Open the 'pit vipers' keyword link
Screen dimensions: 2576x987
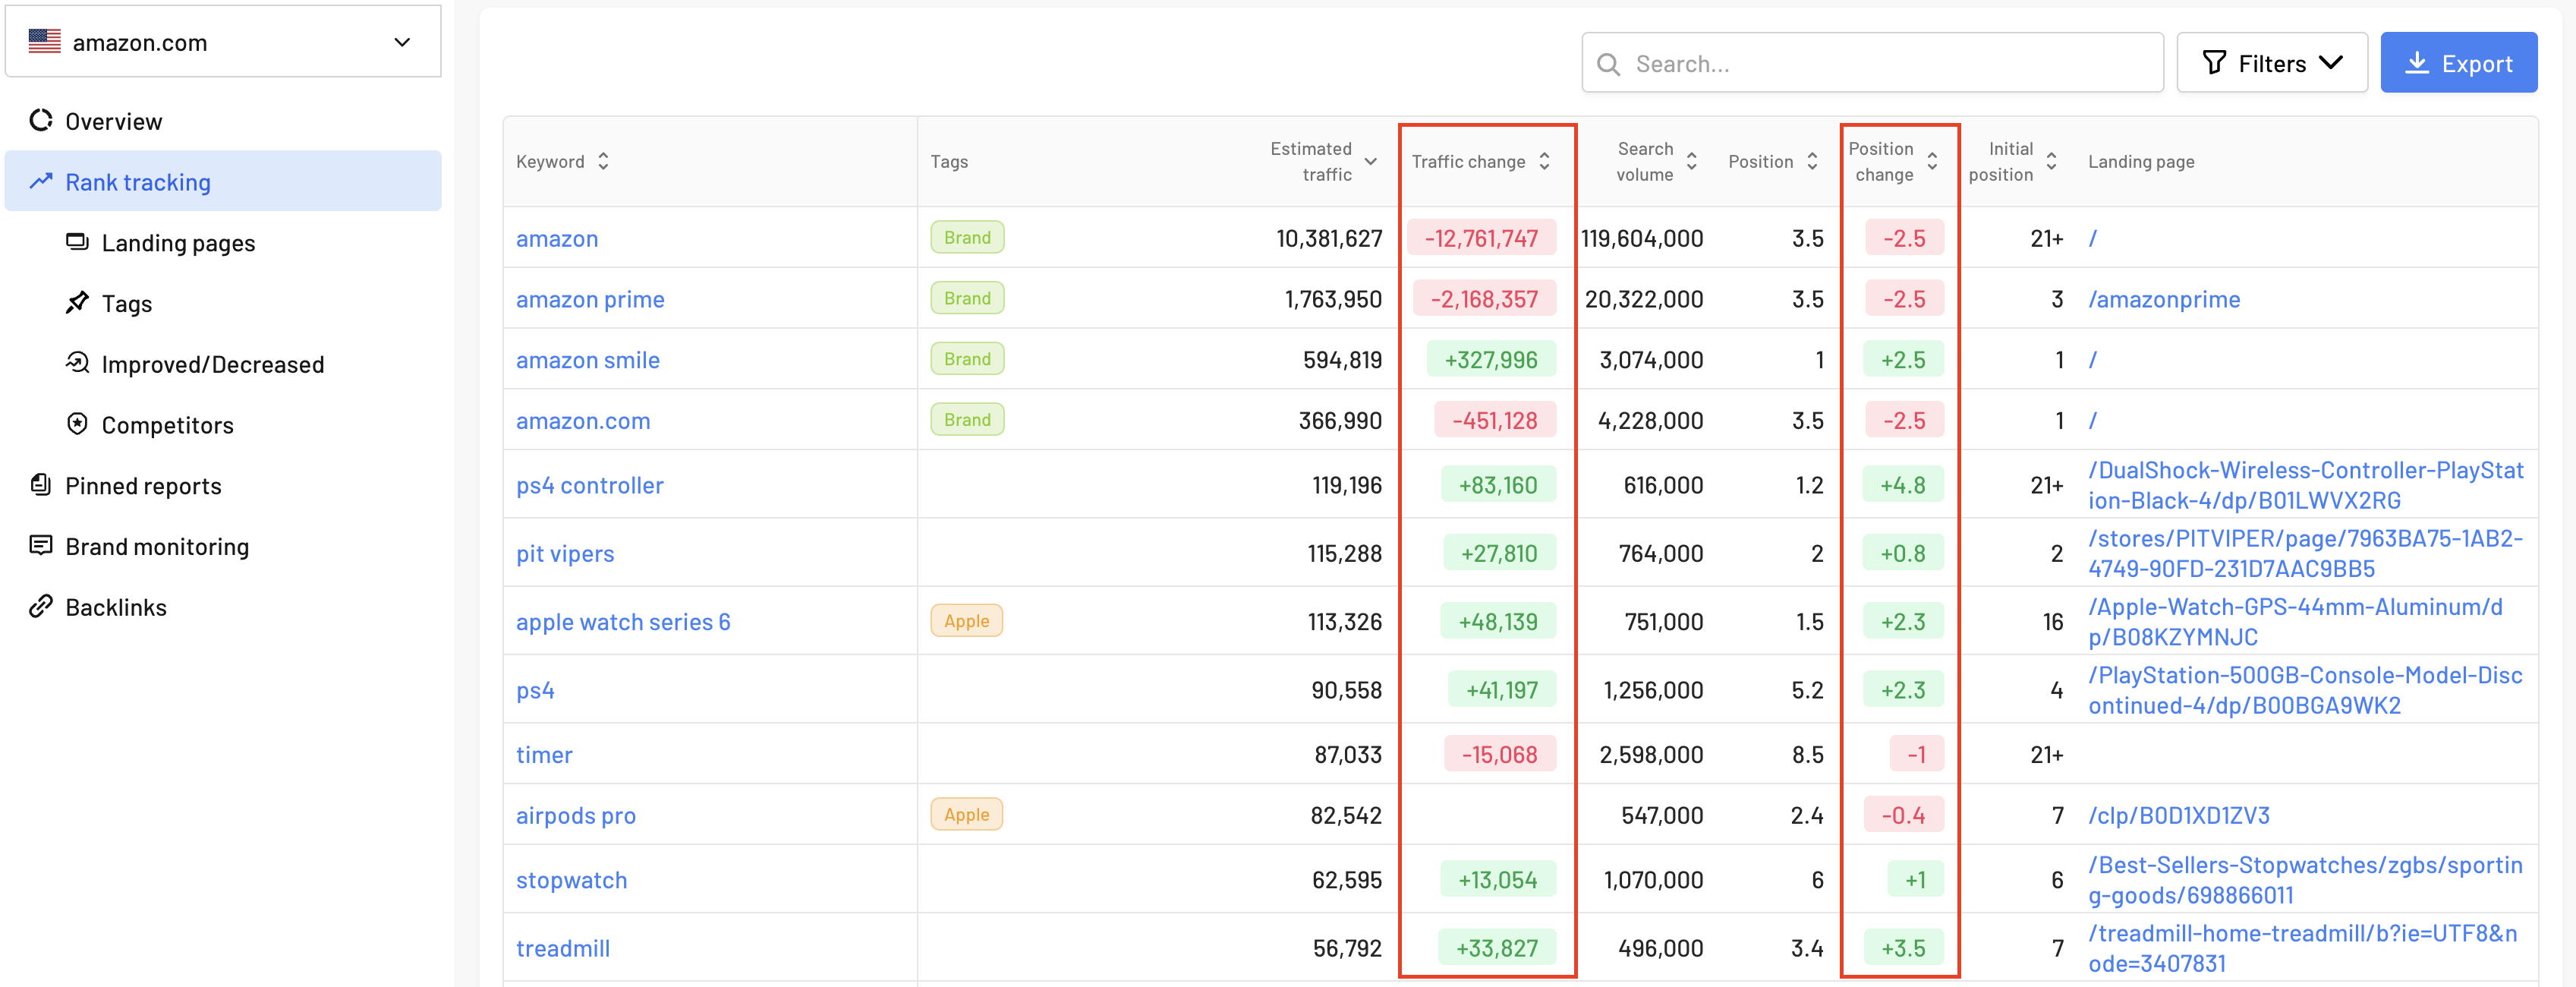click(x=565, y=553)
